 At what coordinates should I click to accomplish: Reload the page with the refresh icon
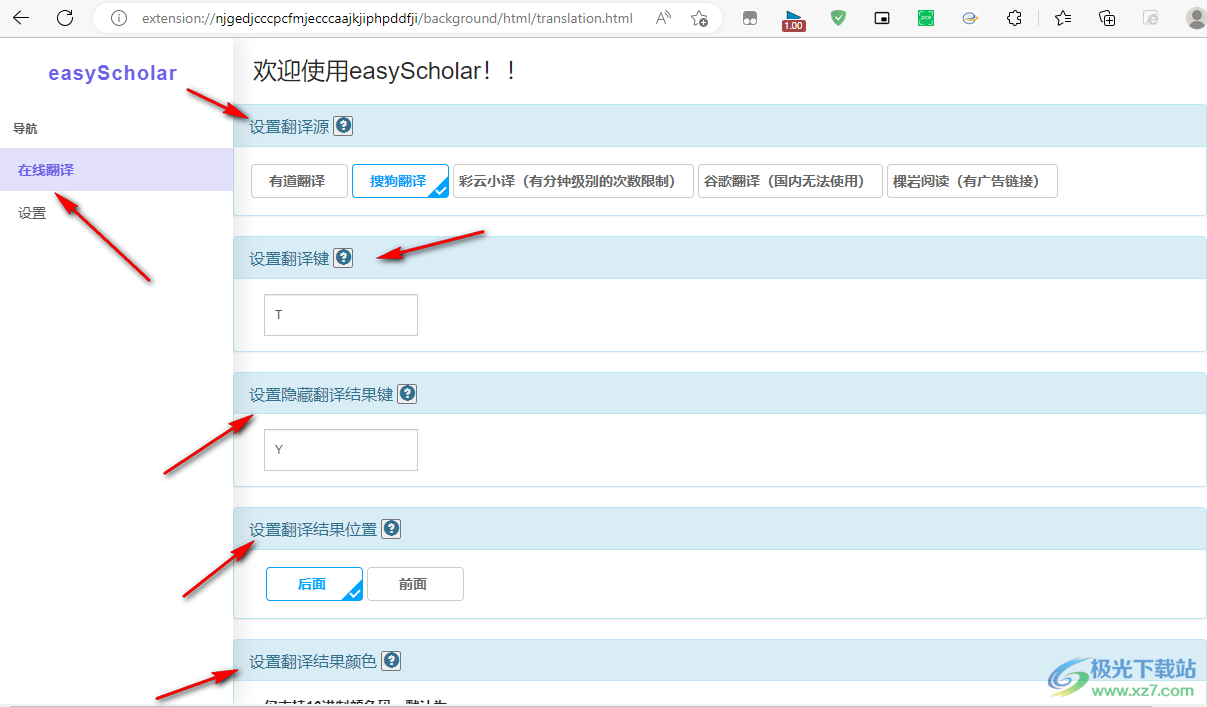point(65,18)
